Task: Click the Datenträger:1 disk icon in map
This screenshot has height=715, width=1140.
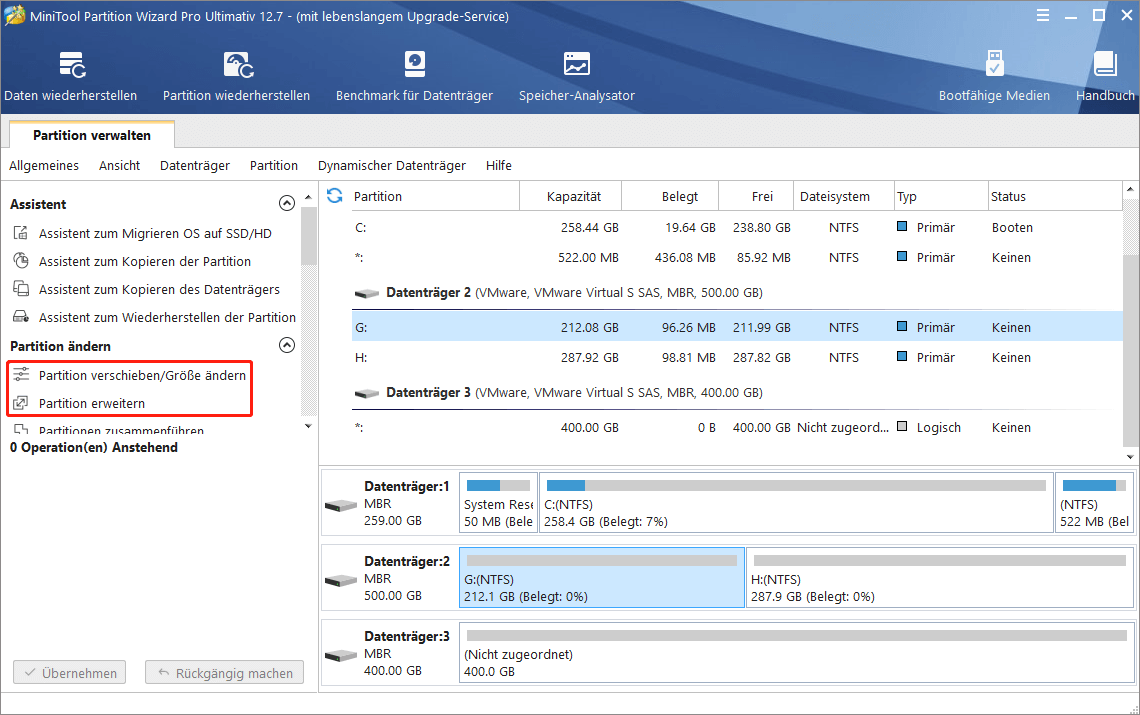Action: point(340,505)
